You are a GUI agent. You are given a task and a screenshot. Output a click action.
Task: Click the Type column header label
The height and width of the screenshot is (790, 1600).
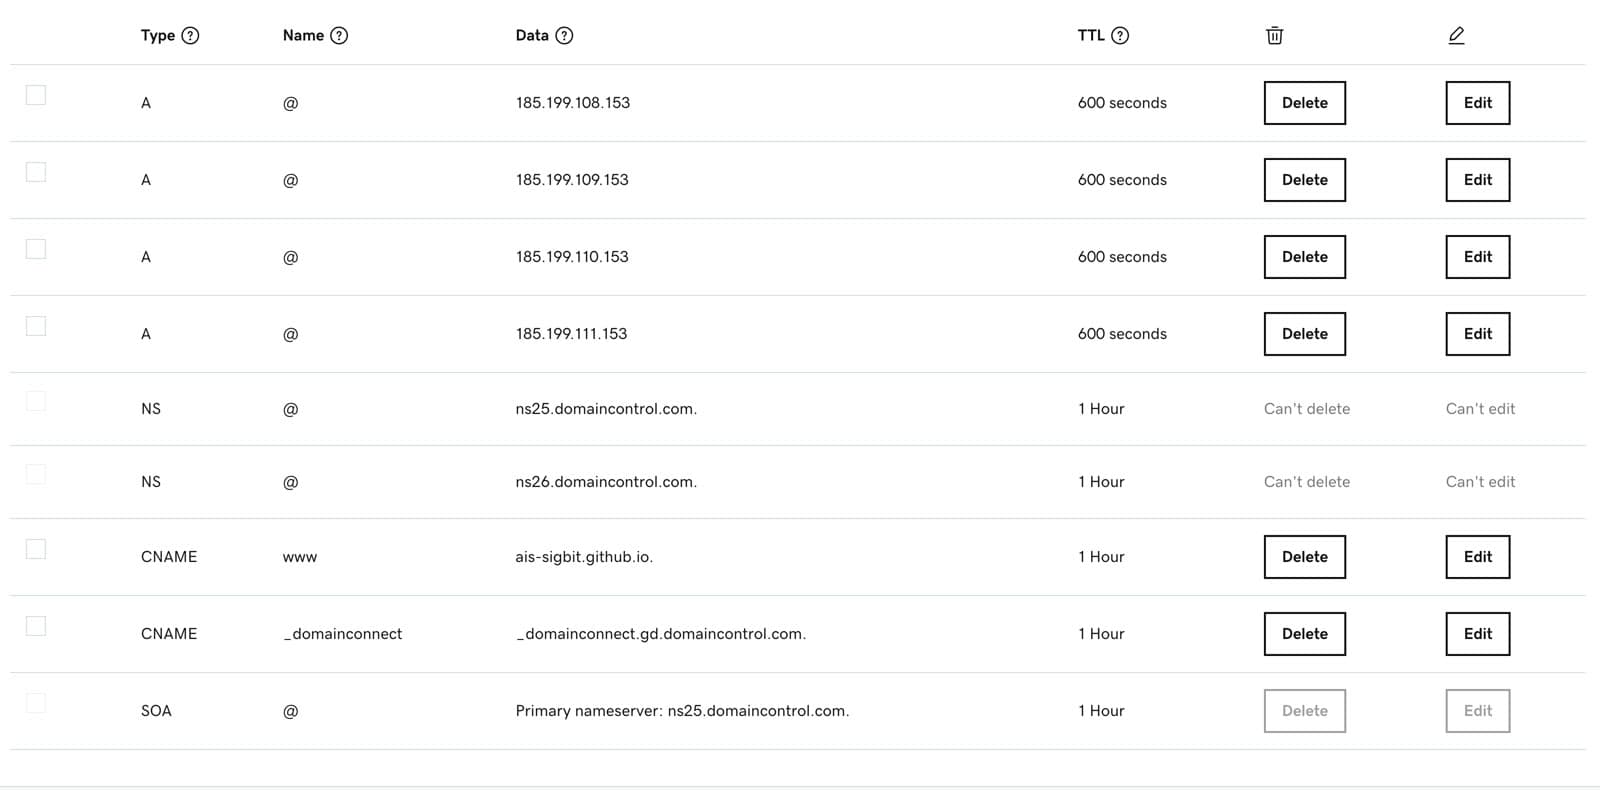[158, 36]
